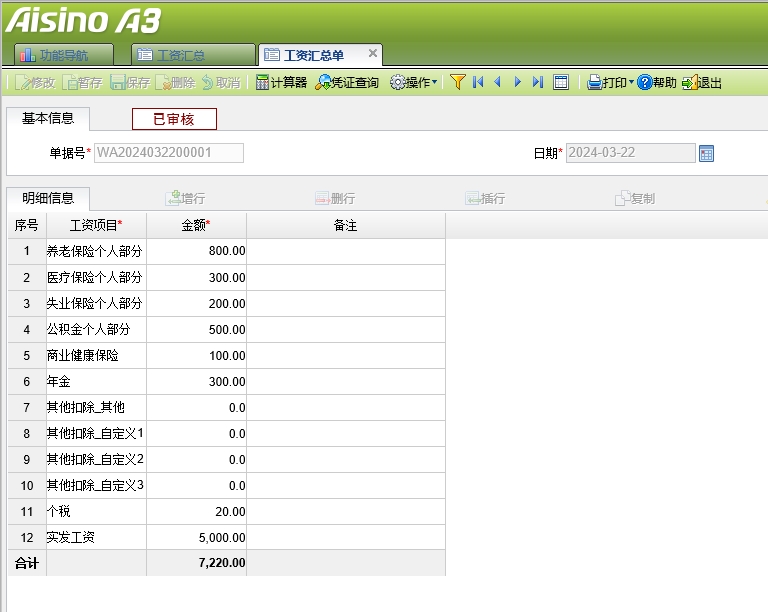Select the 其他扣除_自定义1 cell
768x612 pixels.
tap(96, 433)
